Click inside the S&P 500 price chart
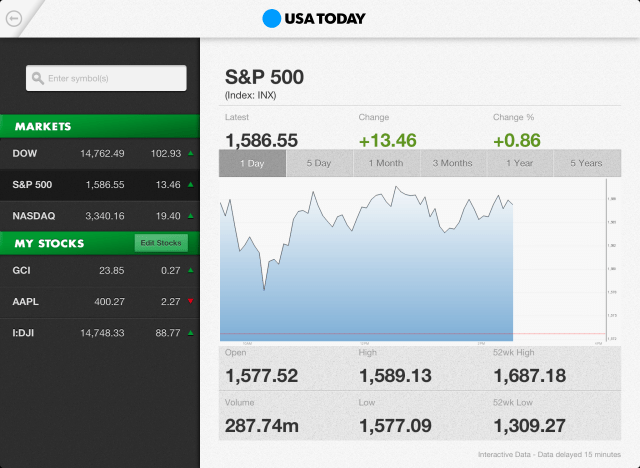 (x=400, y=260)
